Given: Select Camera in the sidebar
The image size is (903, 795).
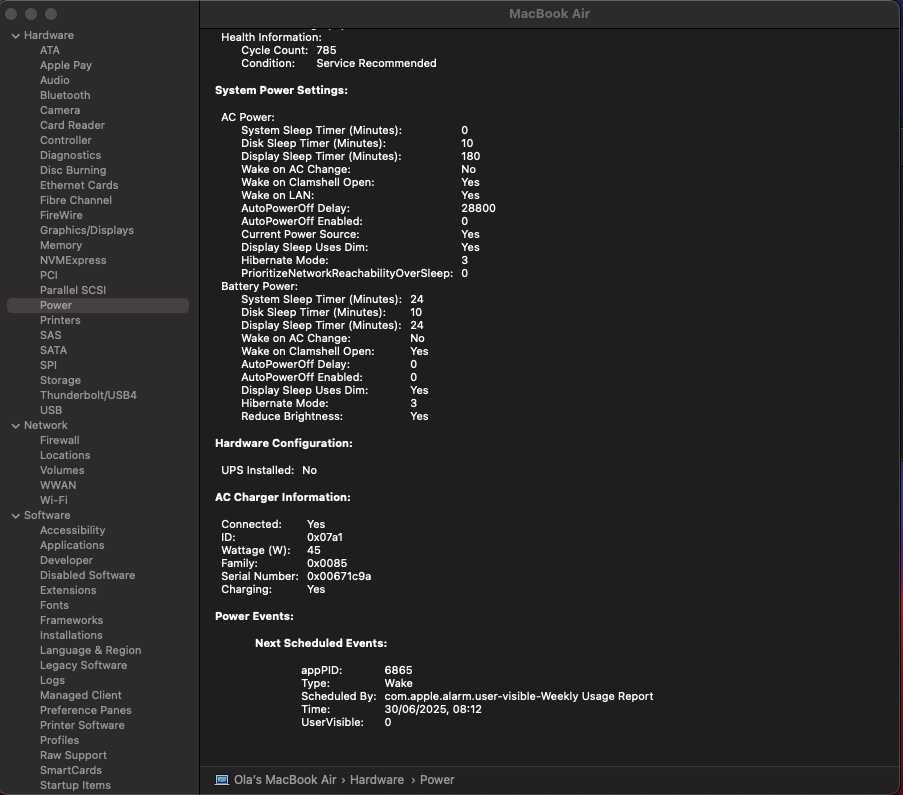Looking at the screenshot, I should [x=60, y=110].
